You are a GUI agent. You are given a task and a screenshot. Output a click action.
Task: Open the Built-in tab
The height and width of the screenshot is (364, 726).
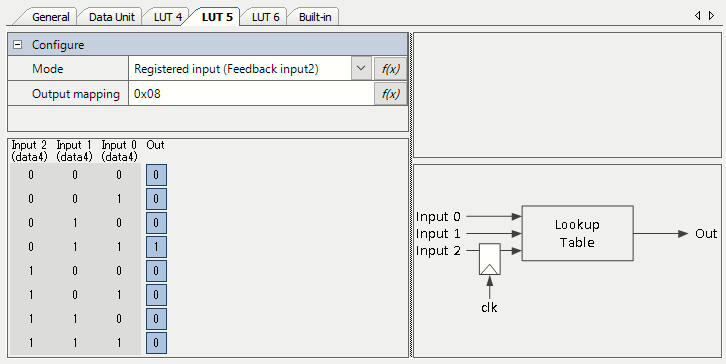pos(315,17)
